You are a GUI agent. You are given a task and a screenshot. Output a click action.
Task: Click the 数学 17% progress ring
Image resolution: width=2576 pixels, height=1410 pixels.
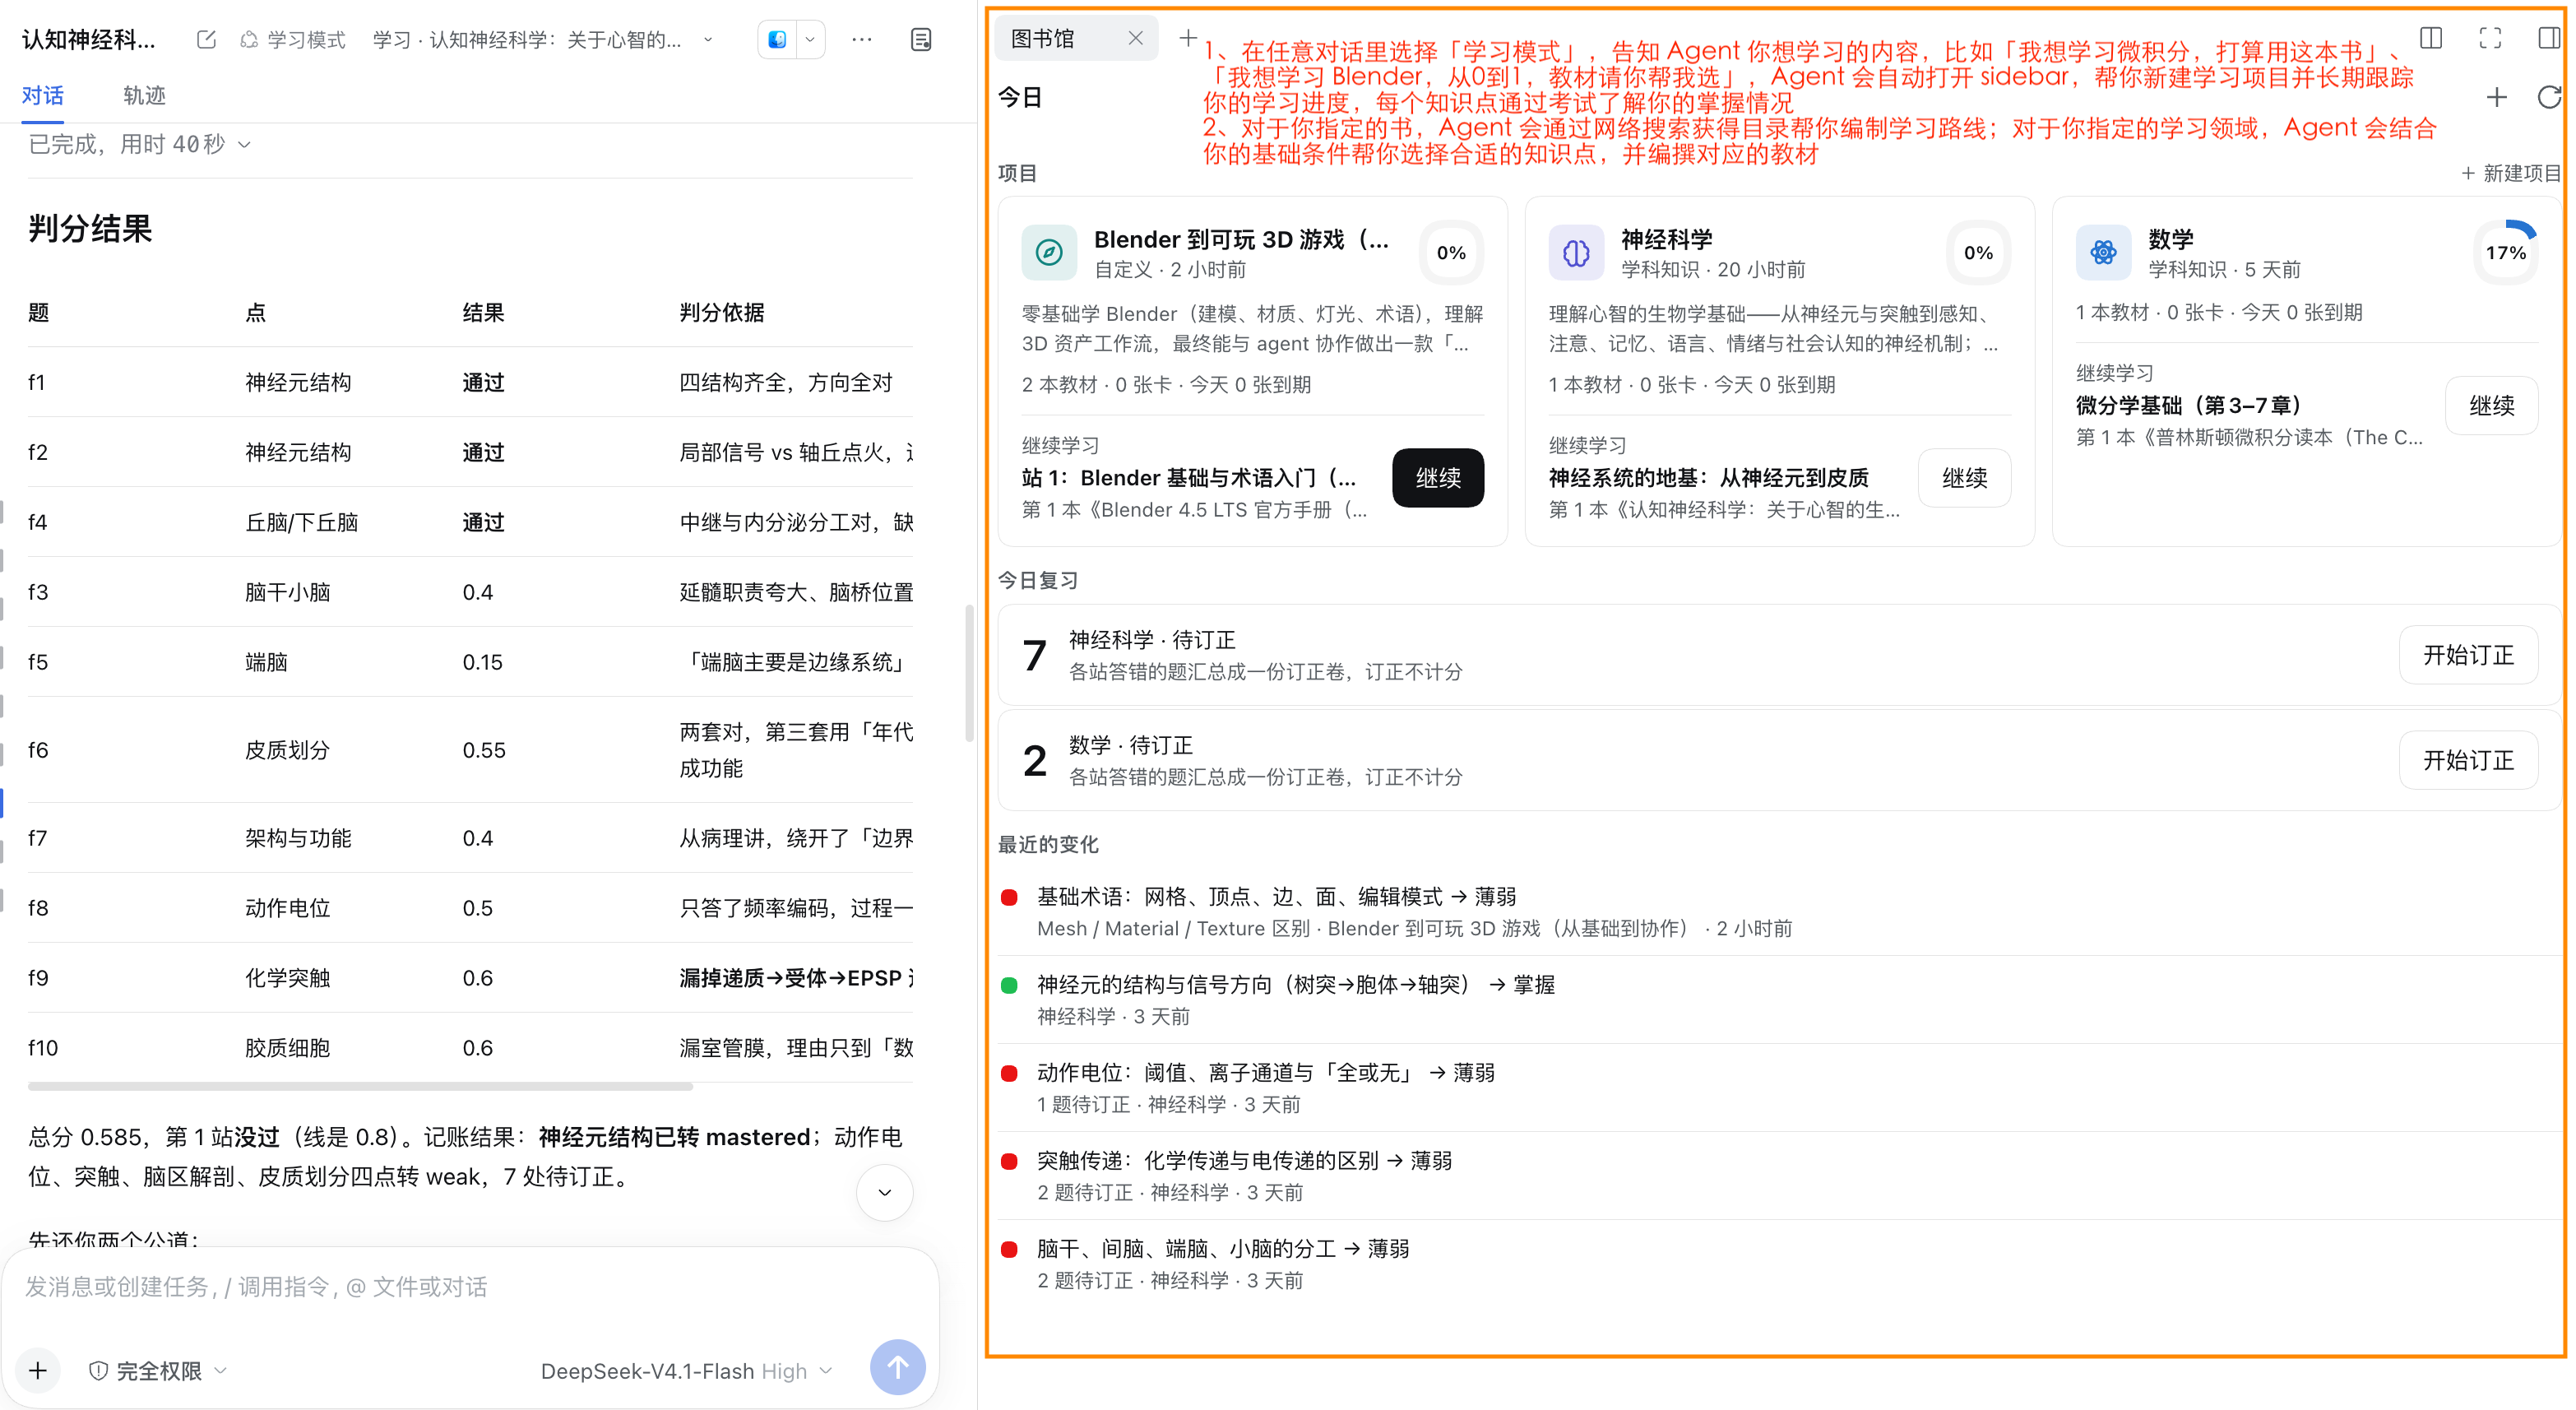[2505, 252]
